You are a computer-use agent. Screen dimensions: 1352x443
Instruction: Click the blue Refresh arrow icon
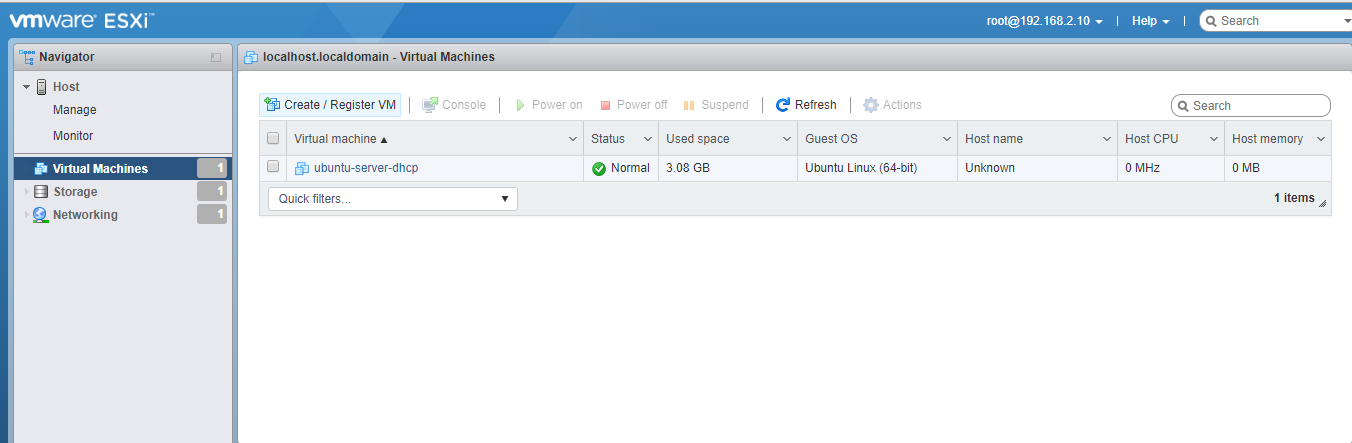click(x=783, y=105)
